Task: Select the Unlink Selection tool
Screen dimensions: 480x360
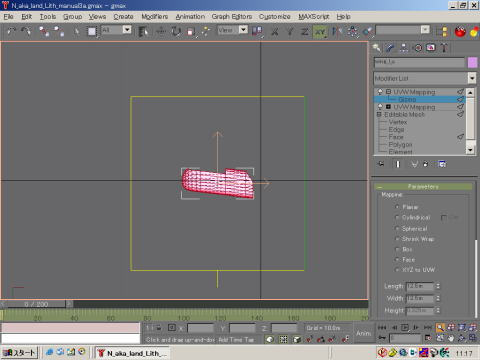Action: point(59,31)
